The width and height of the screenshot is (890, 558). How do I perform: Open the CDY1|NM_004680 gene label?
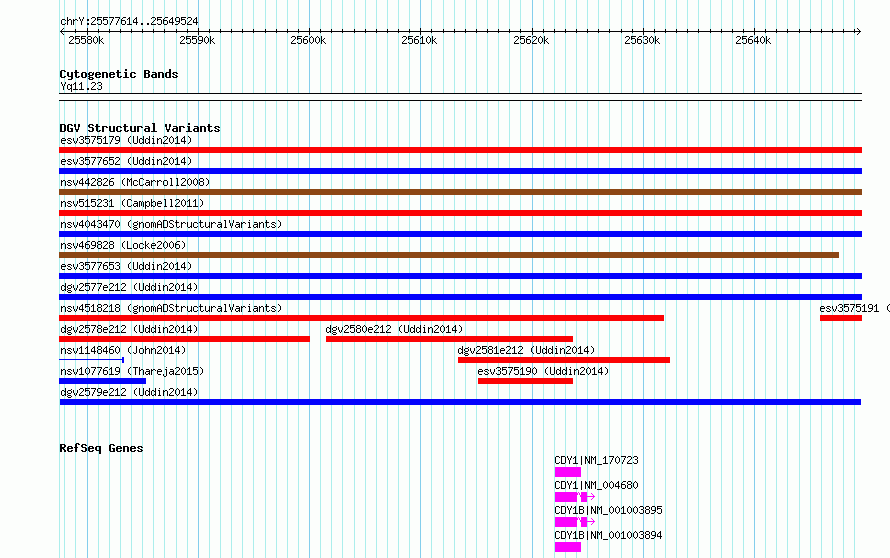[597, 485]
